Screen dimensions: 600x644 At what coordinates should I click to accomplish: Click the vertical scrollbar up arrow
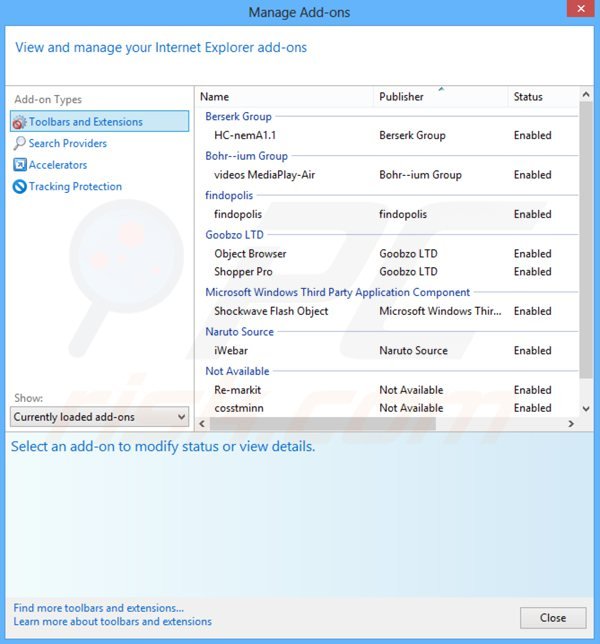pos(586,95)
